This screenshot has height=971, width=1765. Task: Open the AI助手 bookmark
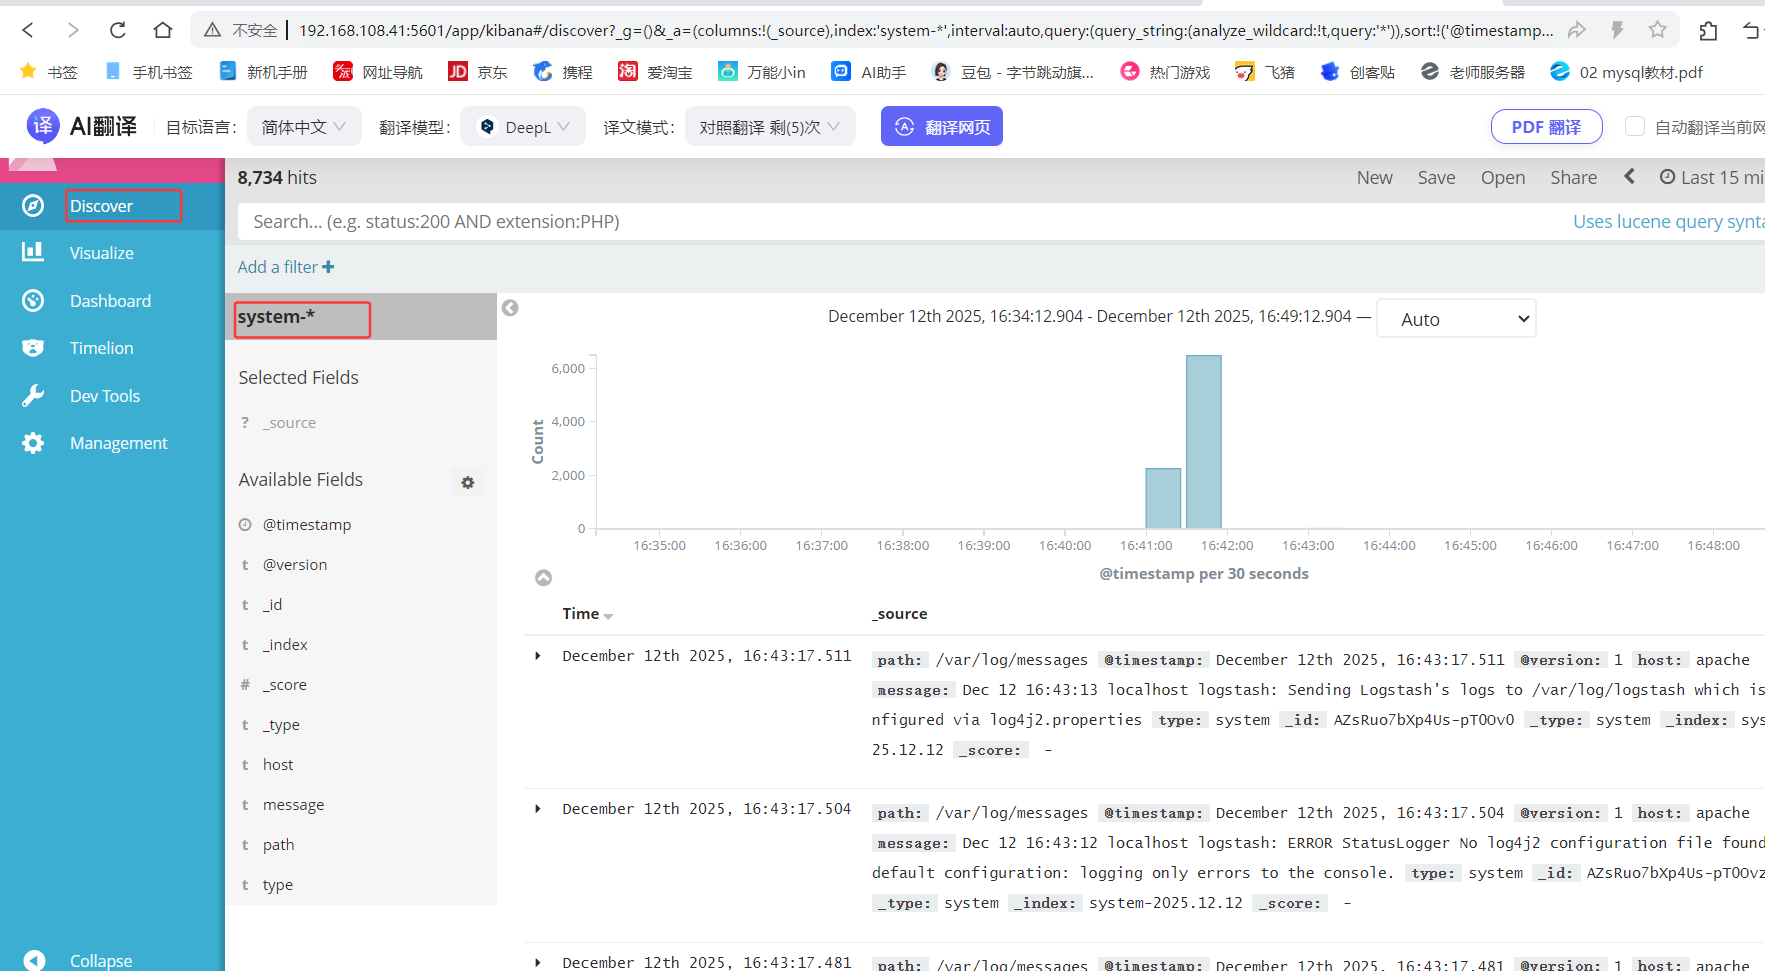tap(869, 72)
